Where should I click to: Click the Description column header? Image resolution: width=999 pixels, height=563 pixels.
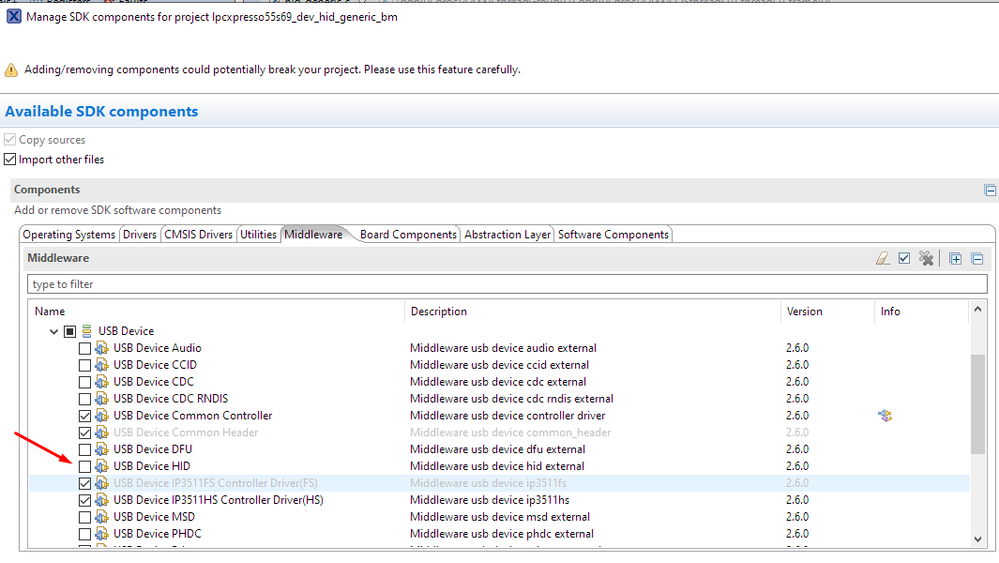(593, 311)
